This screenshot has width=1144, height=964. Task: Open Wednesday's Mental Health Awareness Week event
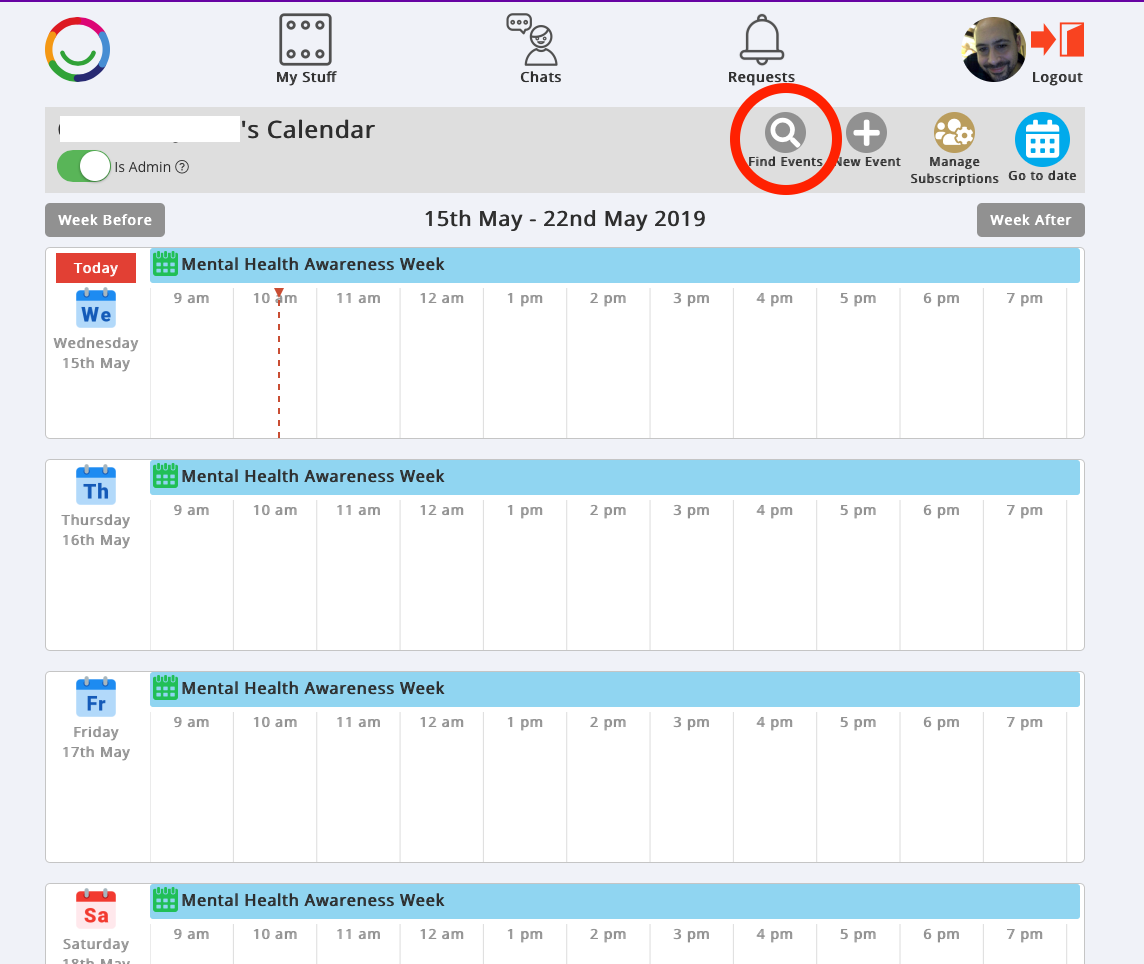pos(615,265)
